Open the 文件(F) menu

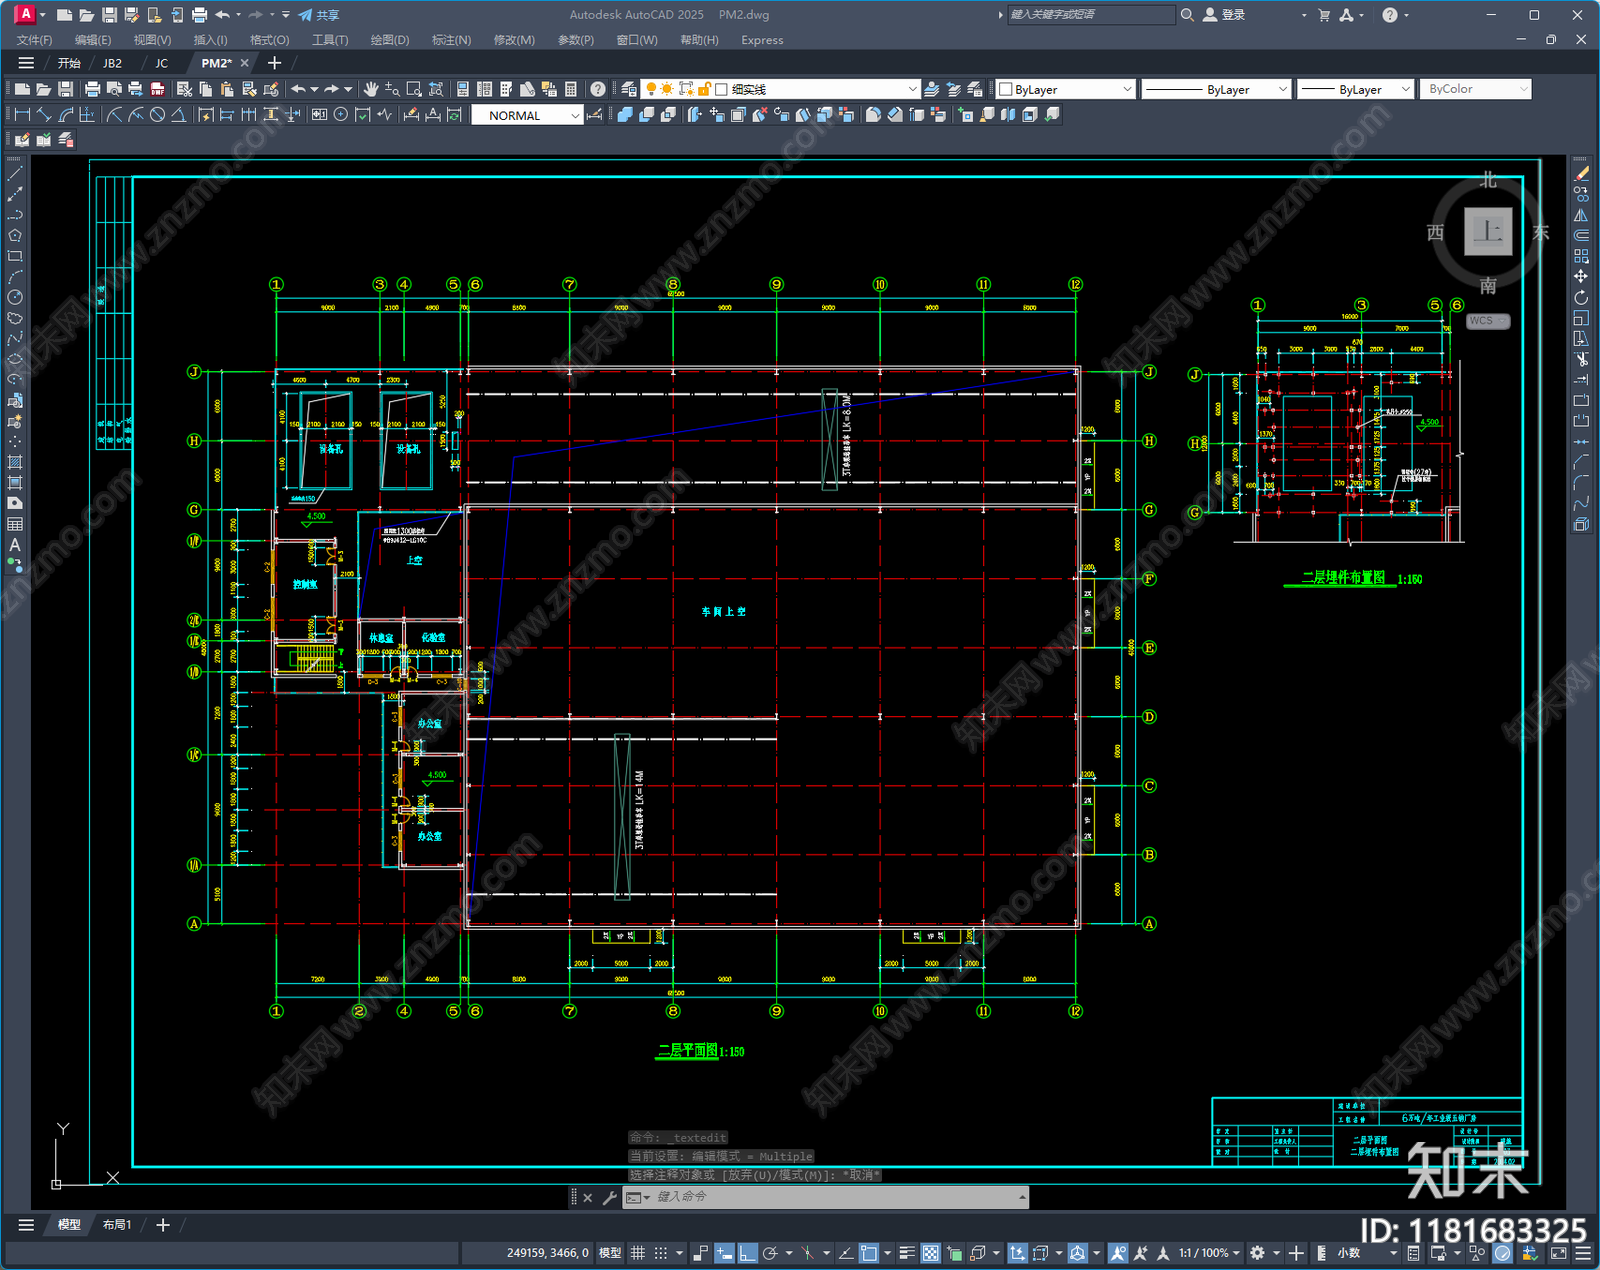click(x=35, y=40)
